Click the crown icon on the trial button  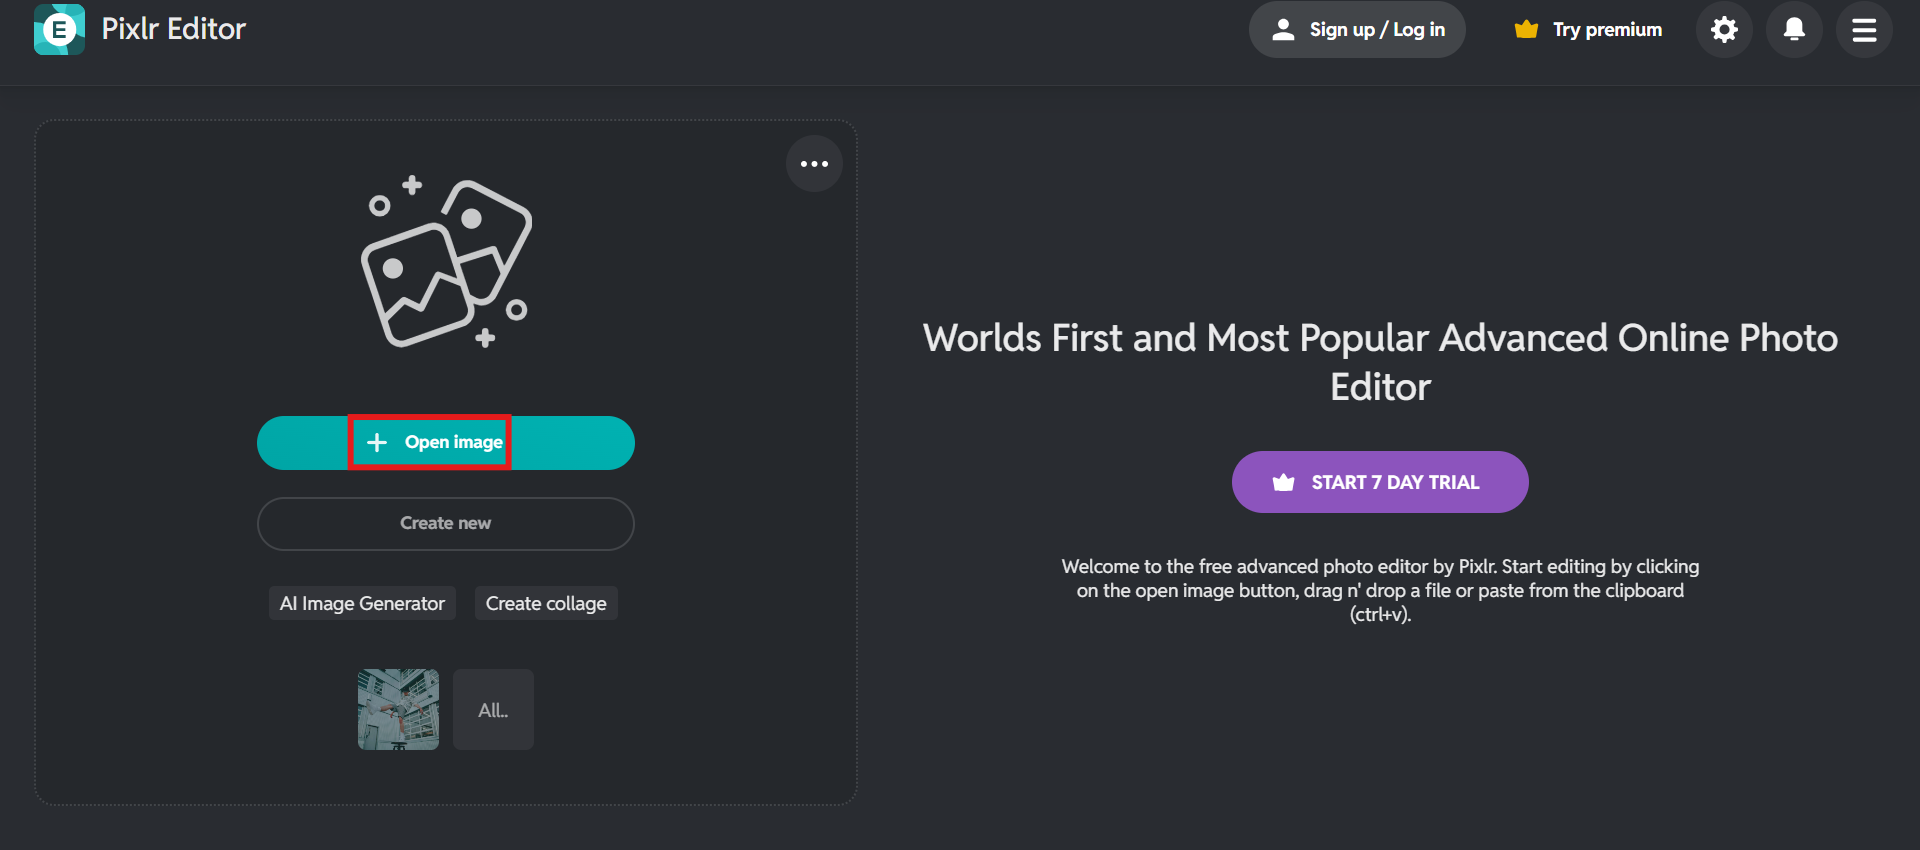click(1283, 483)
